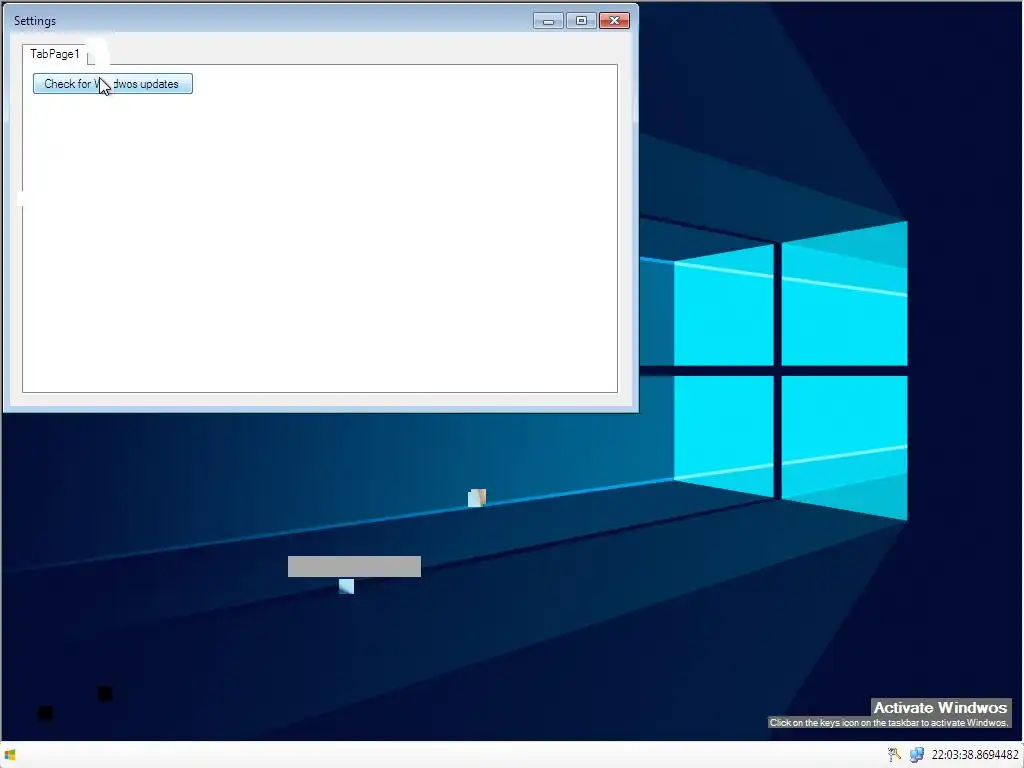Open the network computers tray icon
1024x768 pixels.
click(917, 755)
